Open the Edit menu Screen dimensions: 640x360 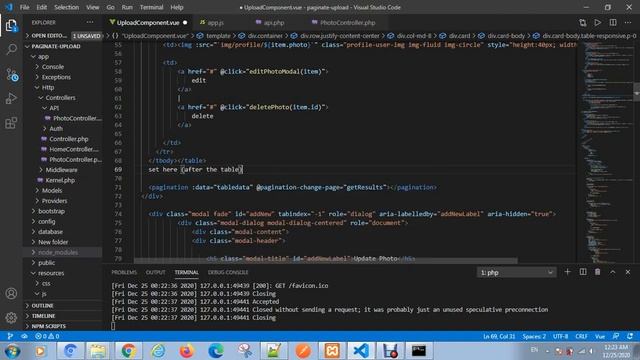click(x=42, y=7)
